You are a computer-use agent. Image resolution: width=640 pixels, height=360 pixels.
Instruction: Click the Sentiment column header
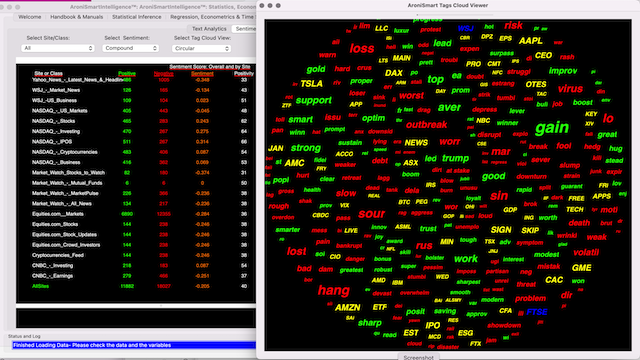pyautogui.click(x=202, y=73)
